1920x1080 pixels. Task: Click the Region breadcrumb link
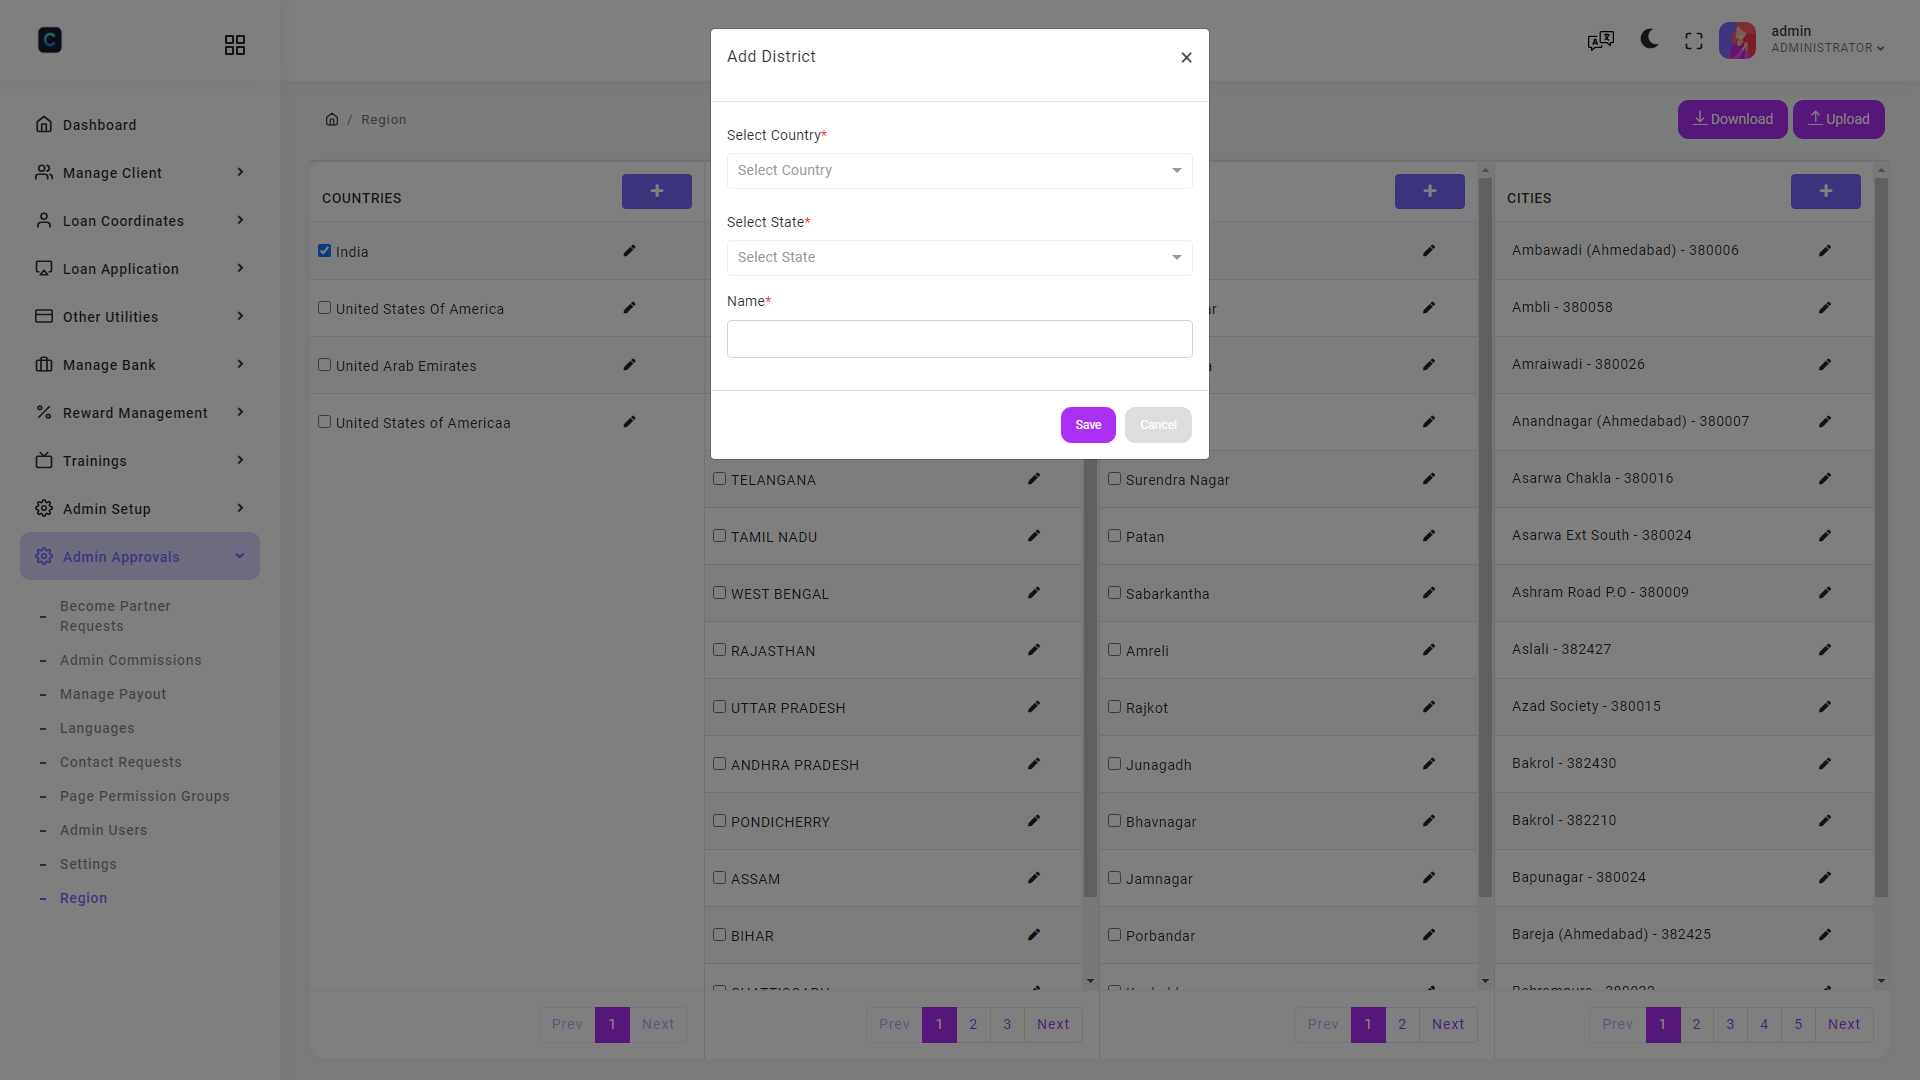point(384,119)
